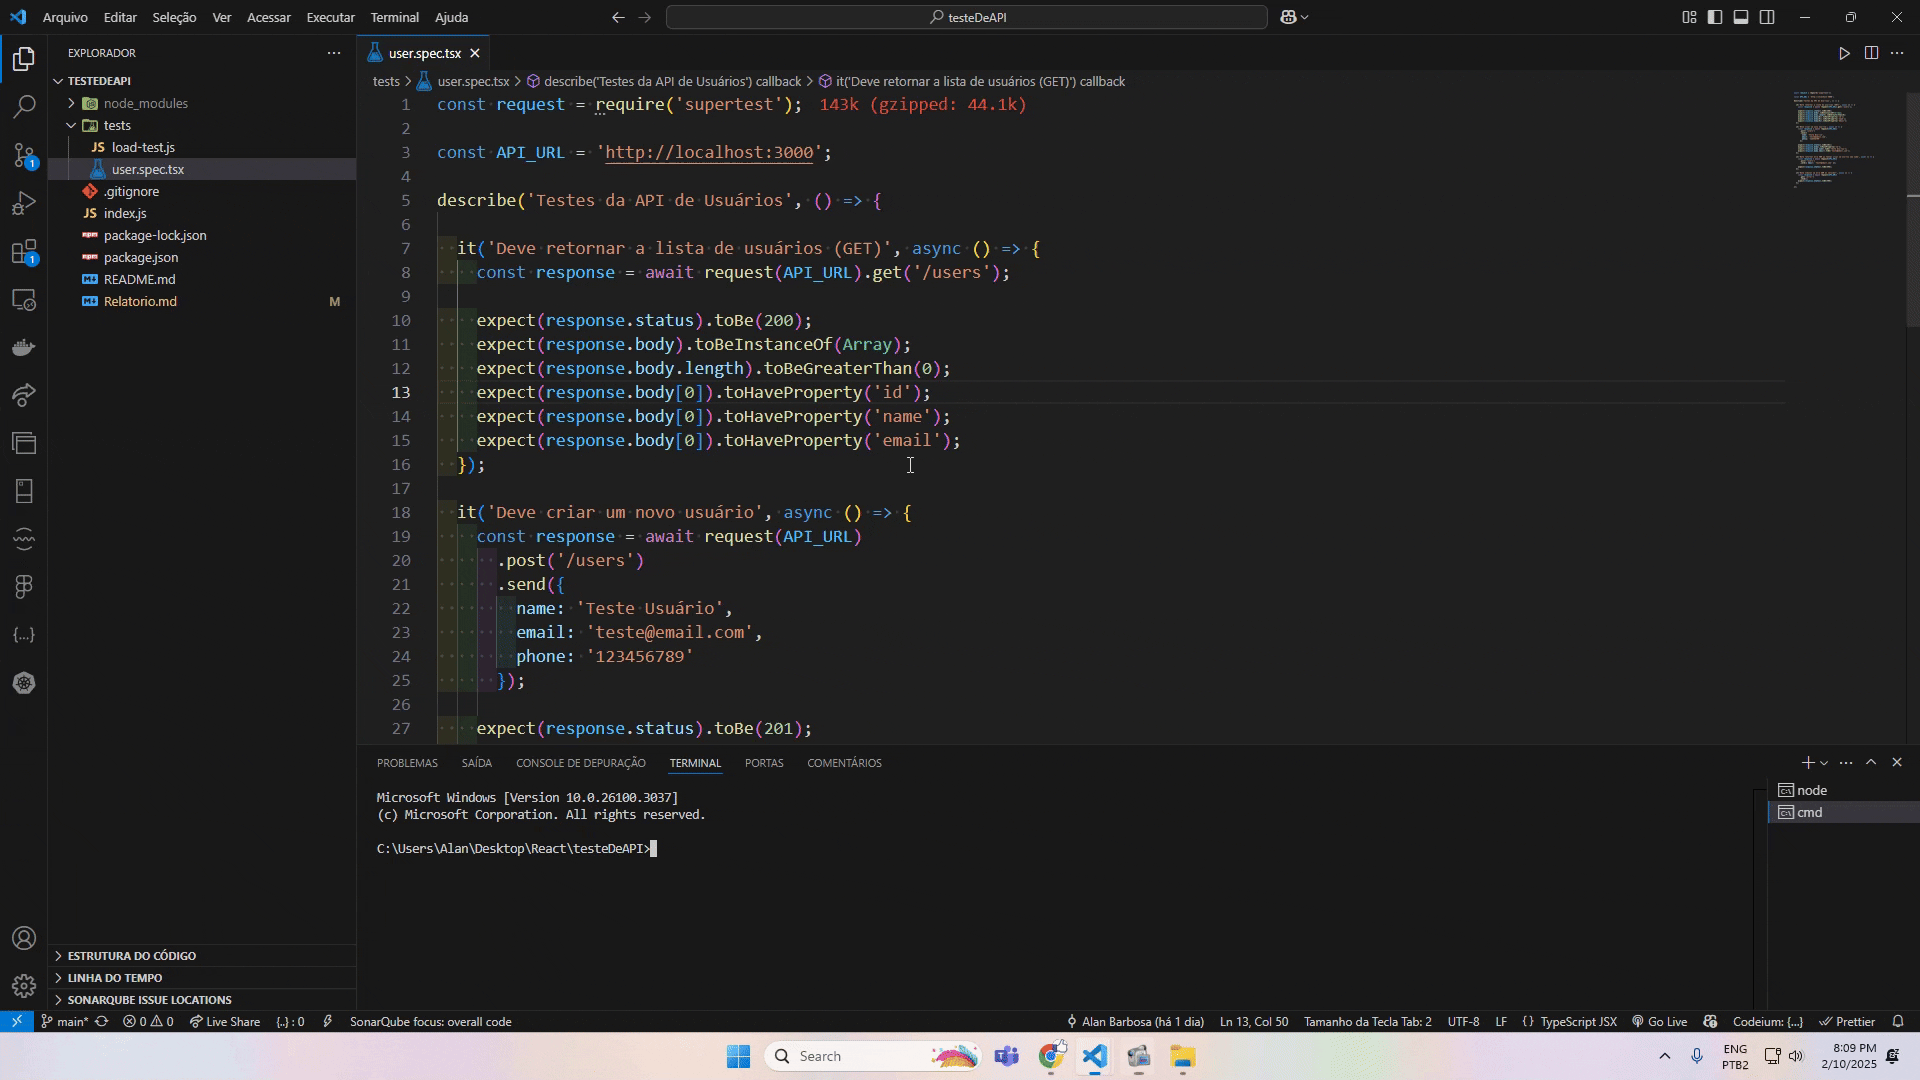Click the Run file play icon
This screenshot has height=1080, width=1920.
1844,53
